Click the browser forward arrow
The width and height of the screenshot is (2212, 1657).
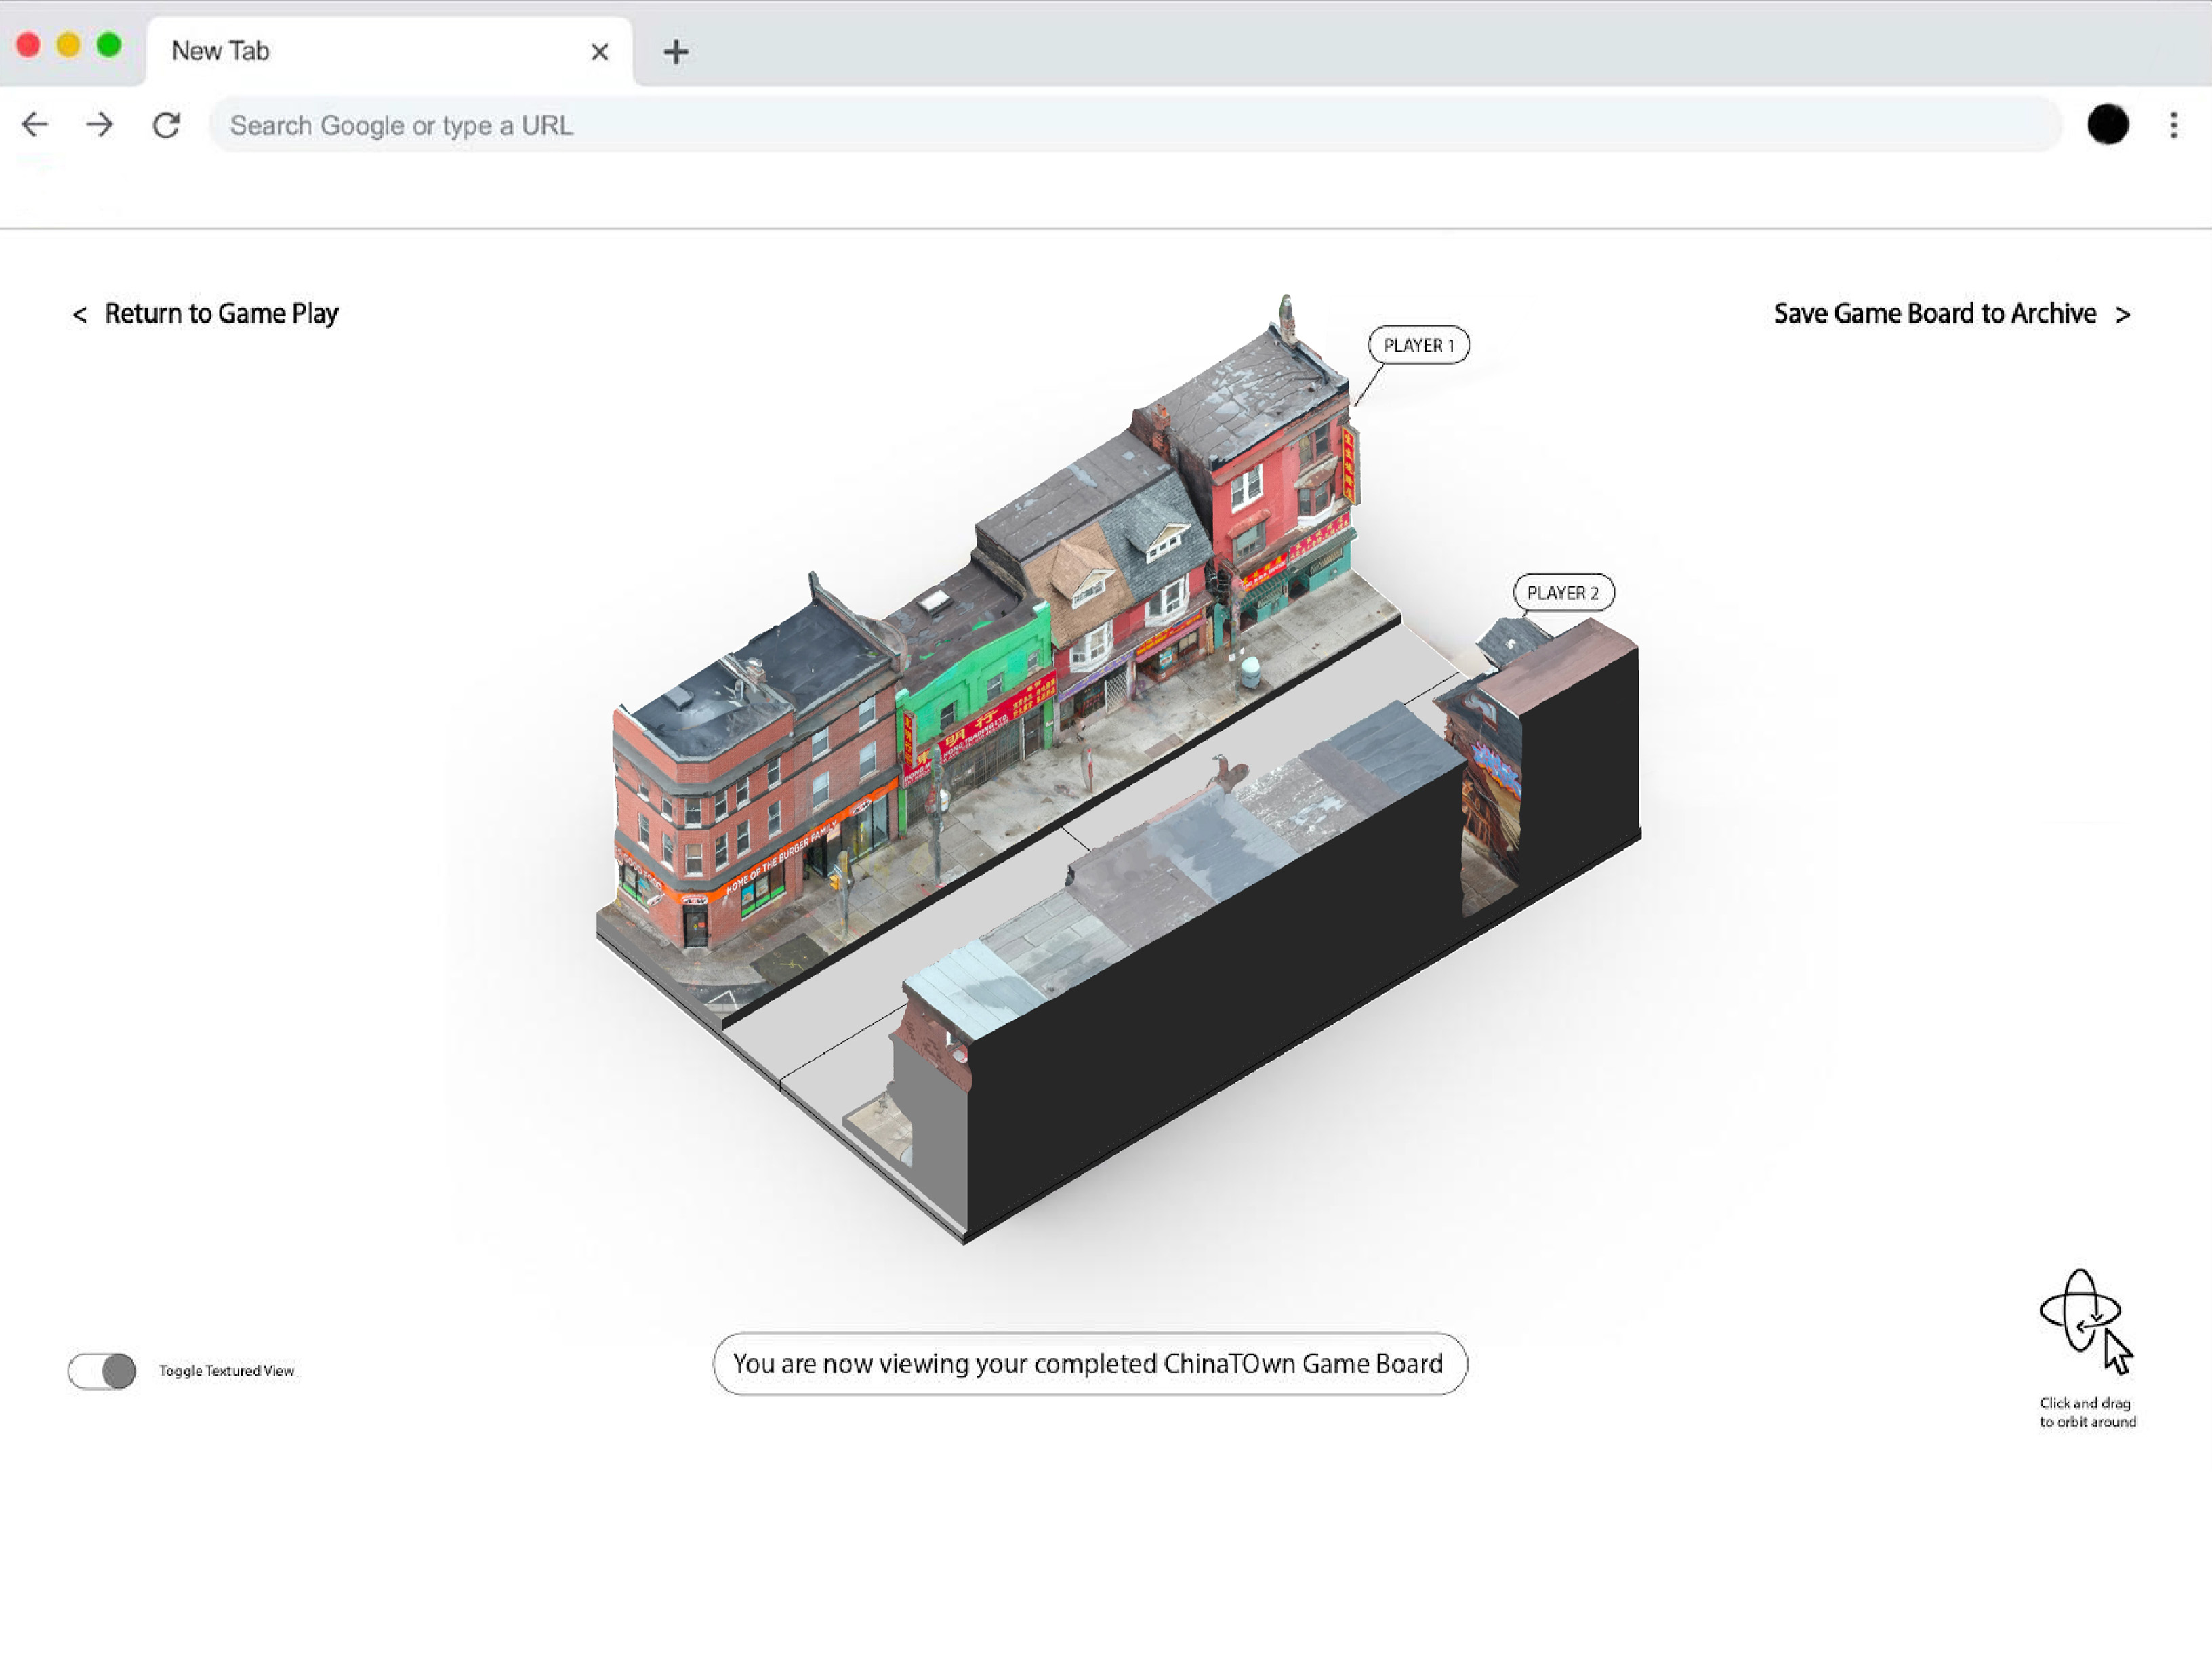coord(100,125)
